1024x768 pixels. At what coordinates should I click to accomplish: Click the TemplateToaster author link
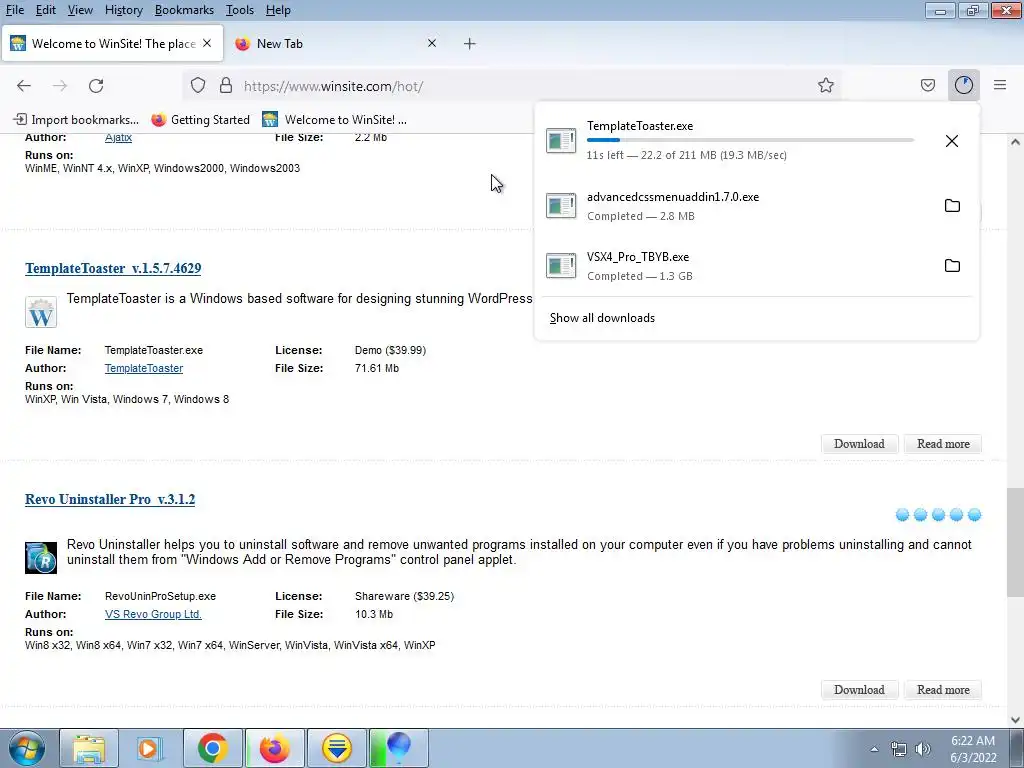coord(144,368)
